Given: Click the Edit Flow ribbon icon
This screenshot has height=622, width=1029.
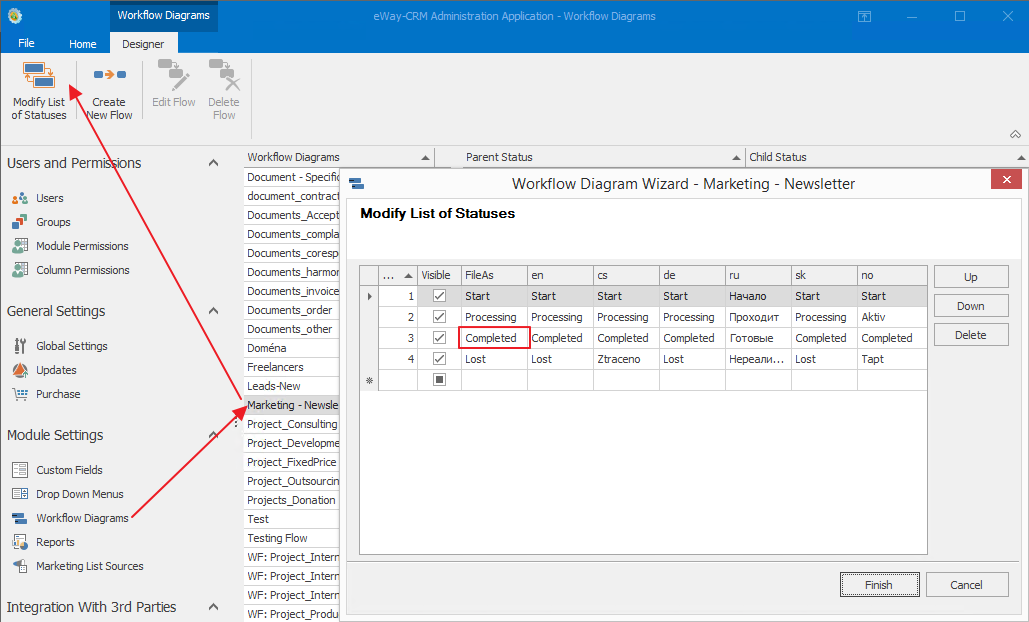Looking at the screenshot, I should pyautogui.click(x=174, y=75).
